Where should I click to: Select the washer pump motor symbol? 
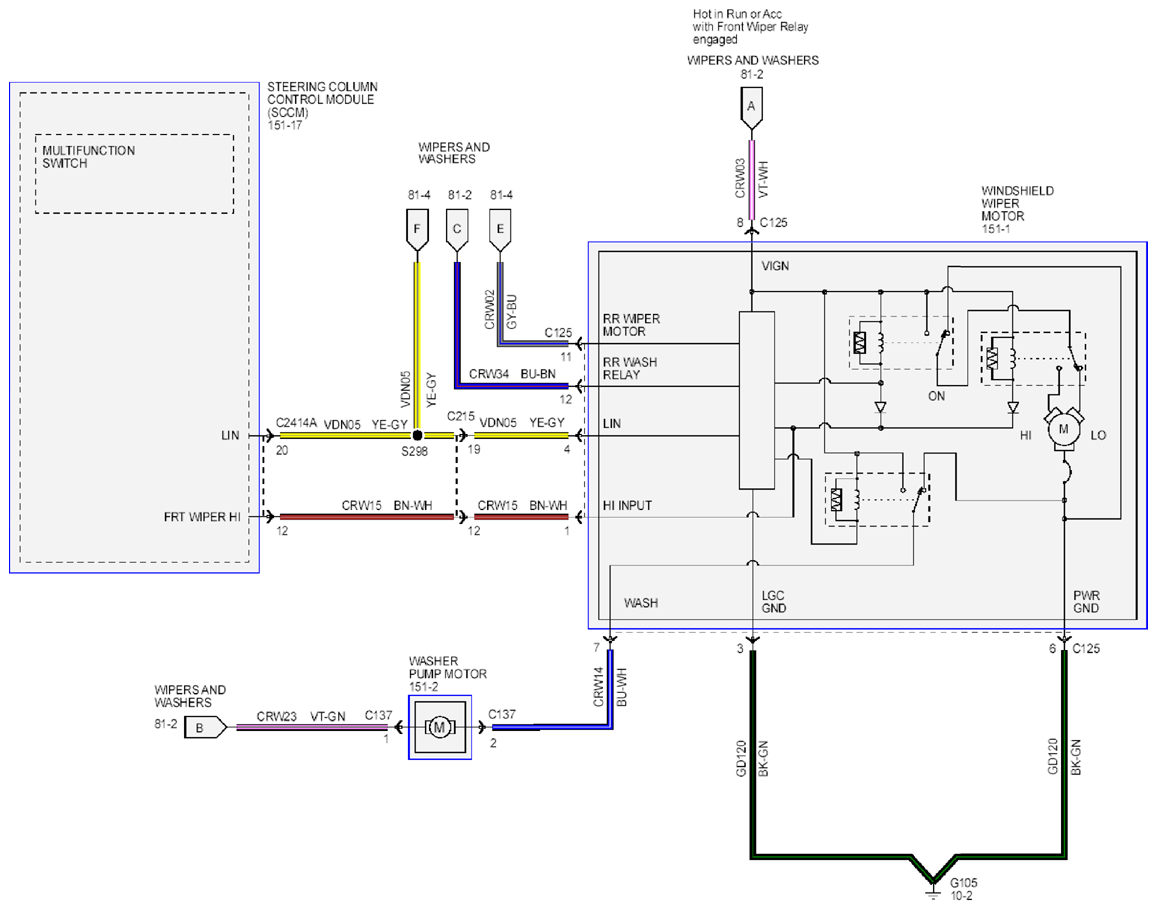point(440,727)
